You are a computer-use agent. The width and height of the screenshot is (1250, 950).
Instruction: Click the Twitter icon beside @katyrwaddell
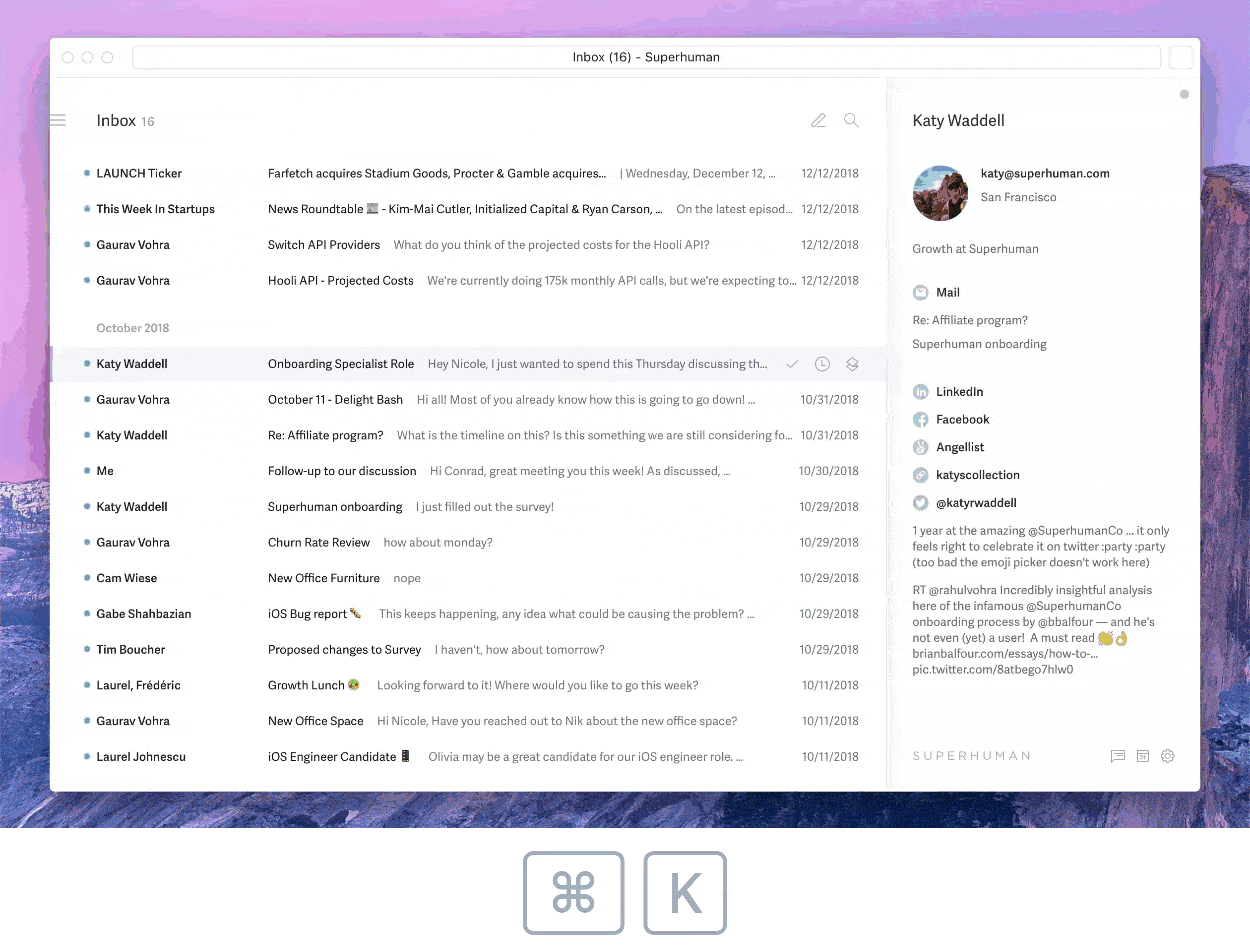(x=921, y=503)
